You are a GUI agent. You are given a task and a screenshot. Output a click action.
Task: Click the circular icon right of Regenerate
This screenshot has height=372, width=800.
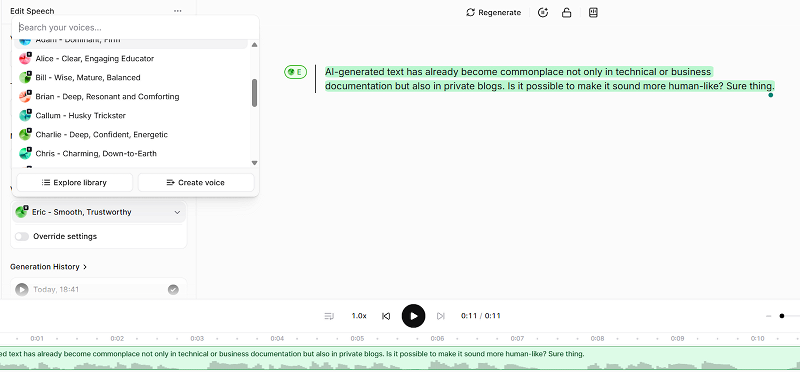[x=543, y=13]
